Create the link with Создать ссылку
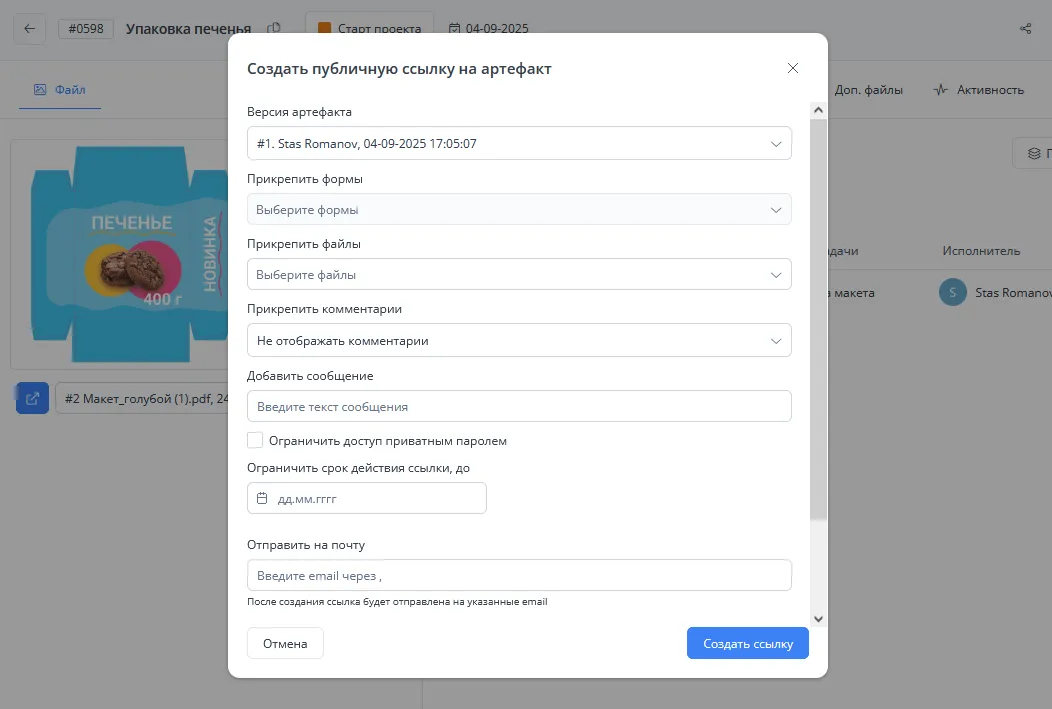Screen dimensions: 1052x709 pos(747,643)
